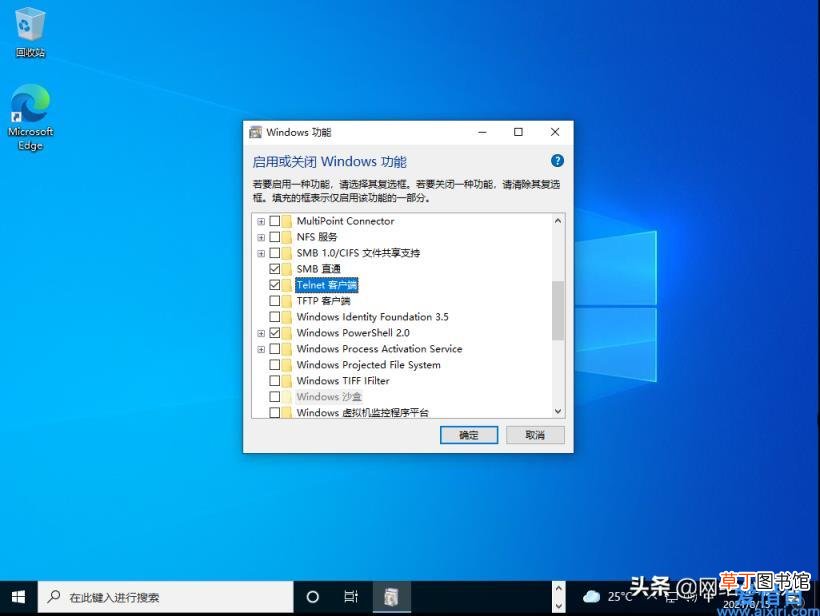Select the SMB 直通 label
Image resolution: width=820 pixels, height=616 pixels.
click(x=318, y=269)
